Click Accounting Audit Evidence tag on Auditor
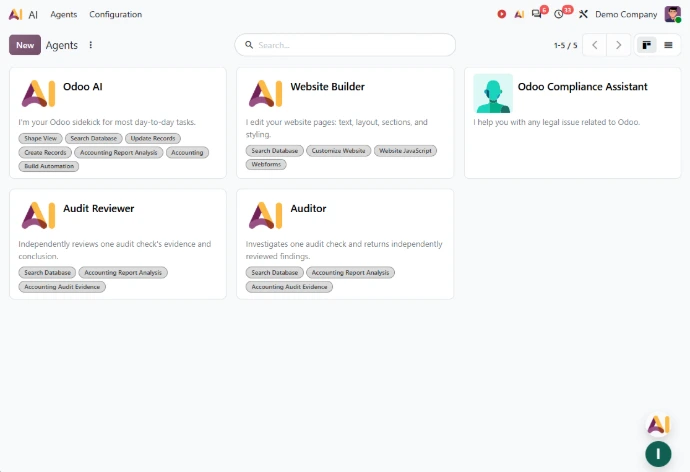Viewport: 690px width, 472px height. [x=289, y=286]
